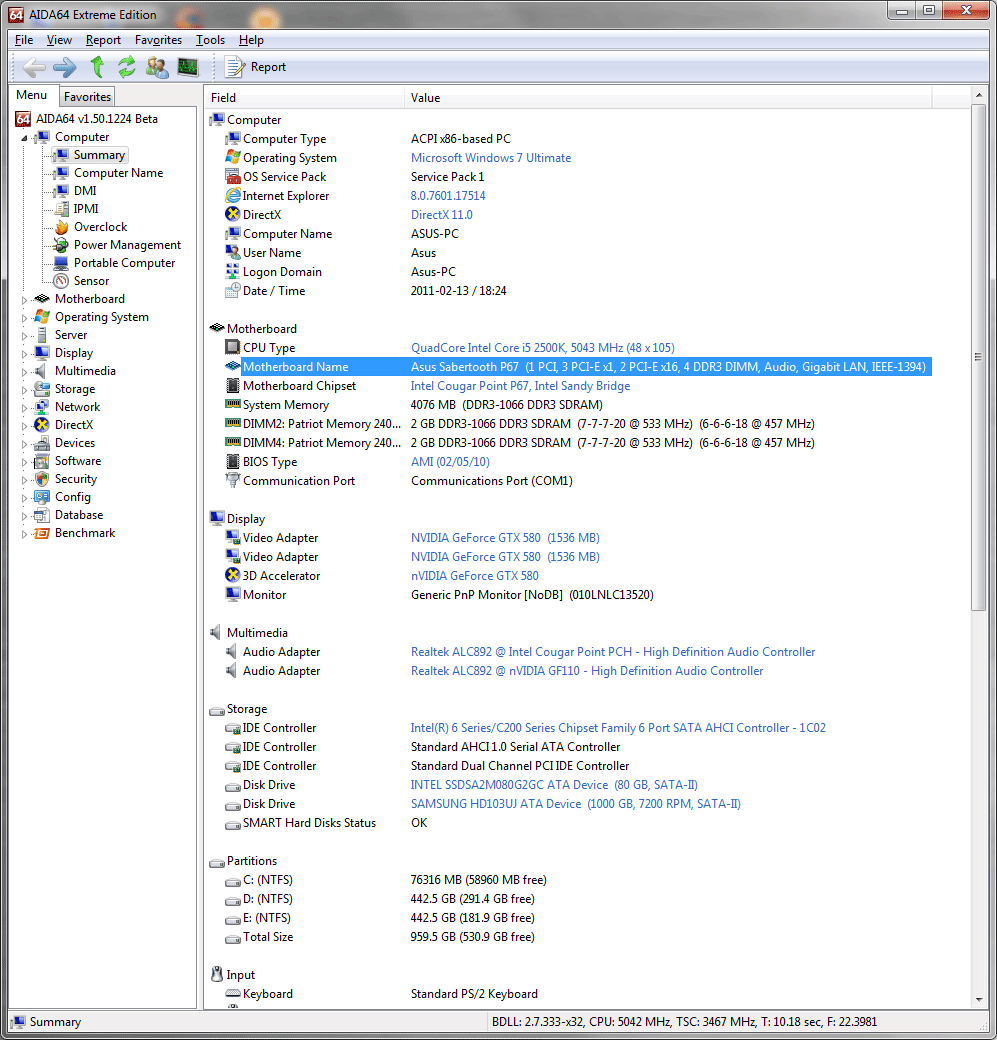Viewport: 997px width, 1040px height.
Task: Click the scrollbar down arrow
Action: coord(978,1000)
